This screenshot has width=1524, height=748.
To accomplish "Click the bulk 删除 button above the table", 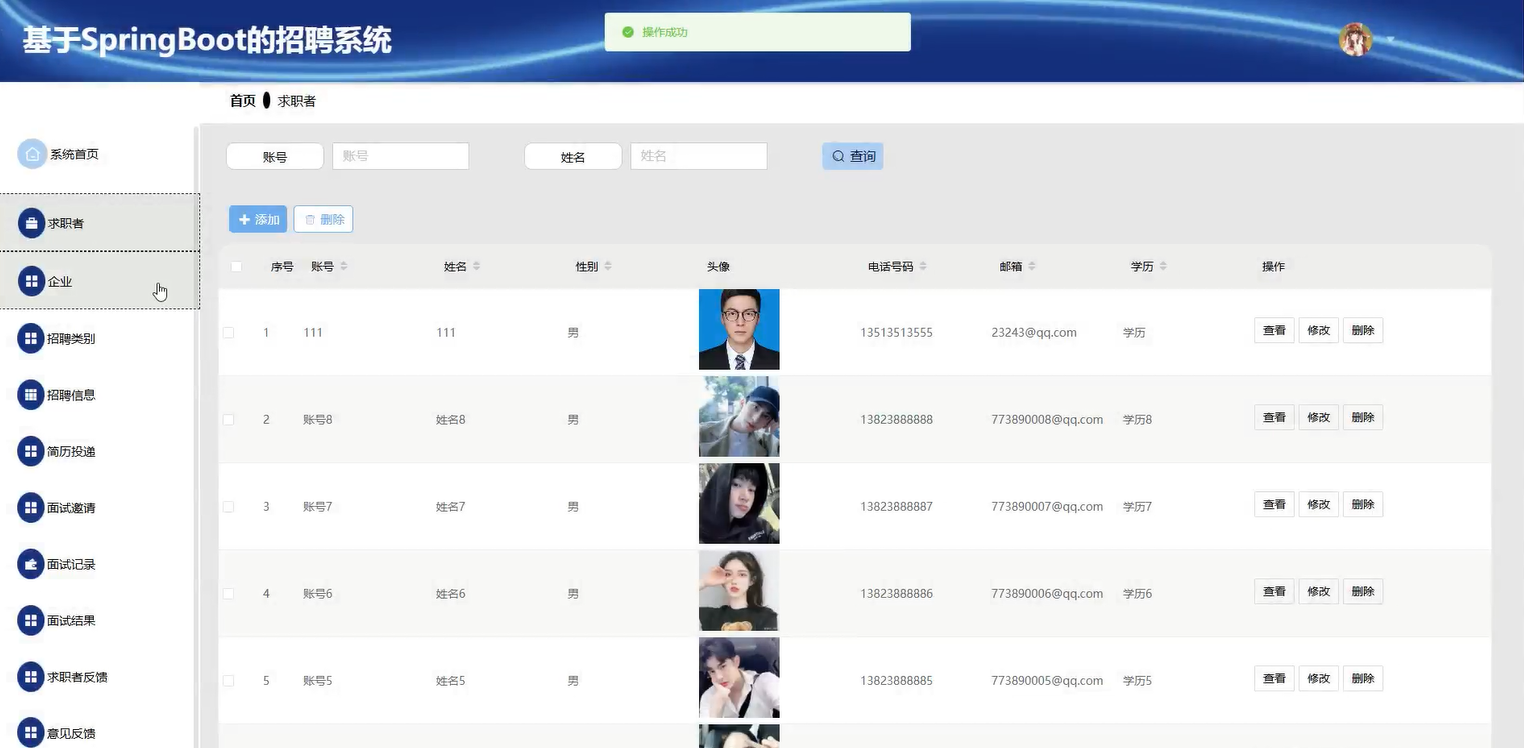I will 323,219.
